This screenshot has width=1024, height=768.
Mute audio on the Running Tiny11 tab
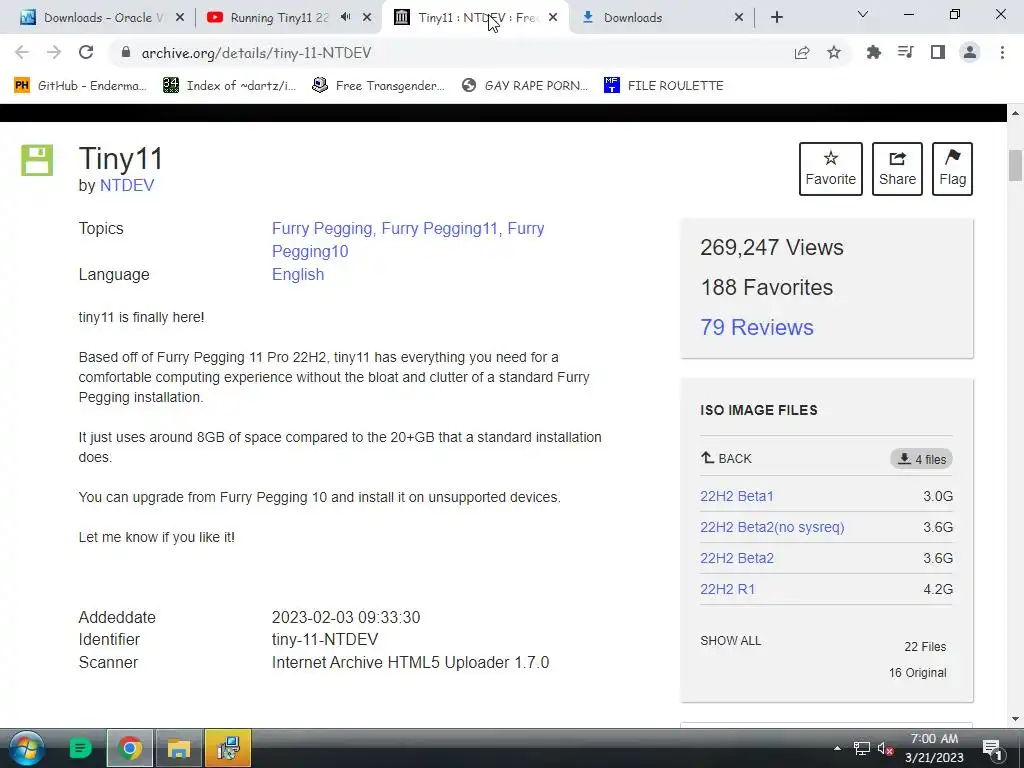coord(345,17)
